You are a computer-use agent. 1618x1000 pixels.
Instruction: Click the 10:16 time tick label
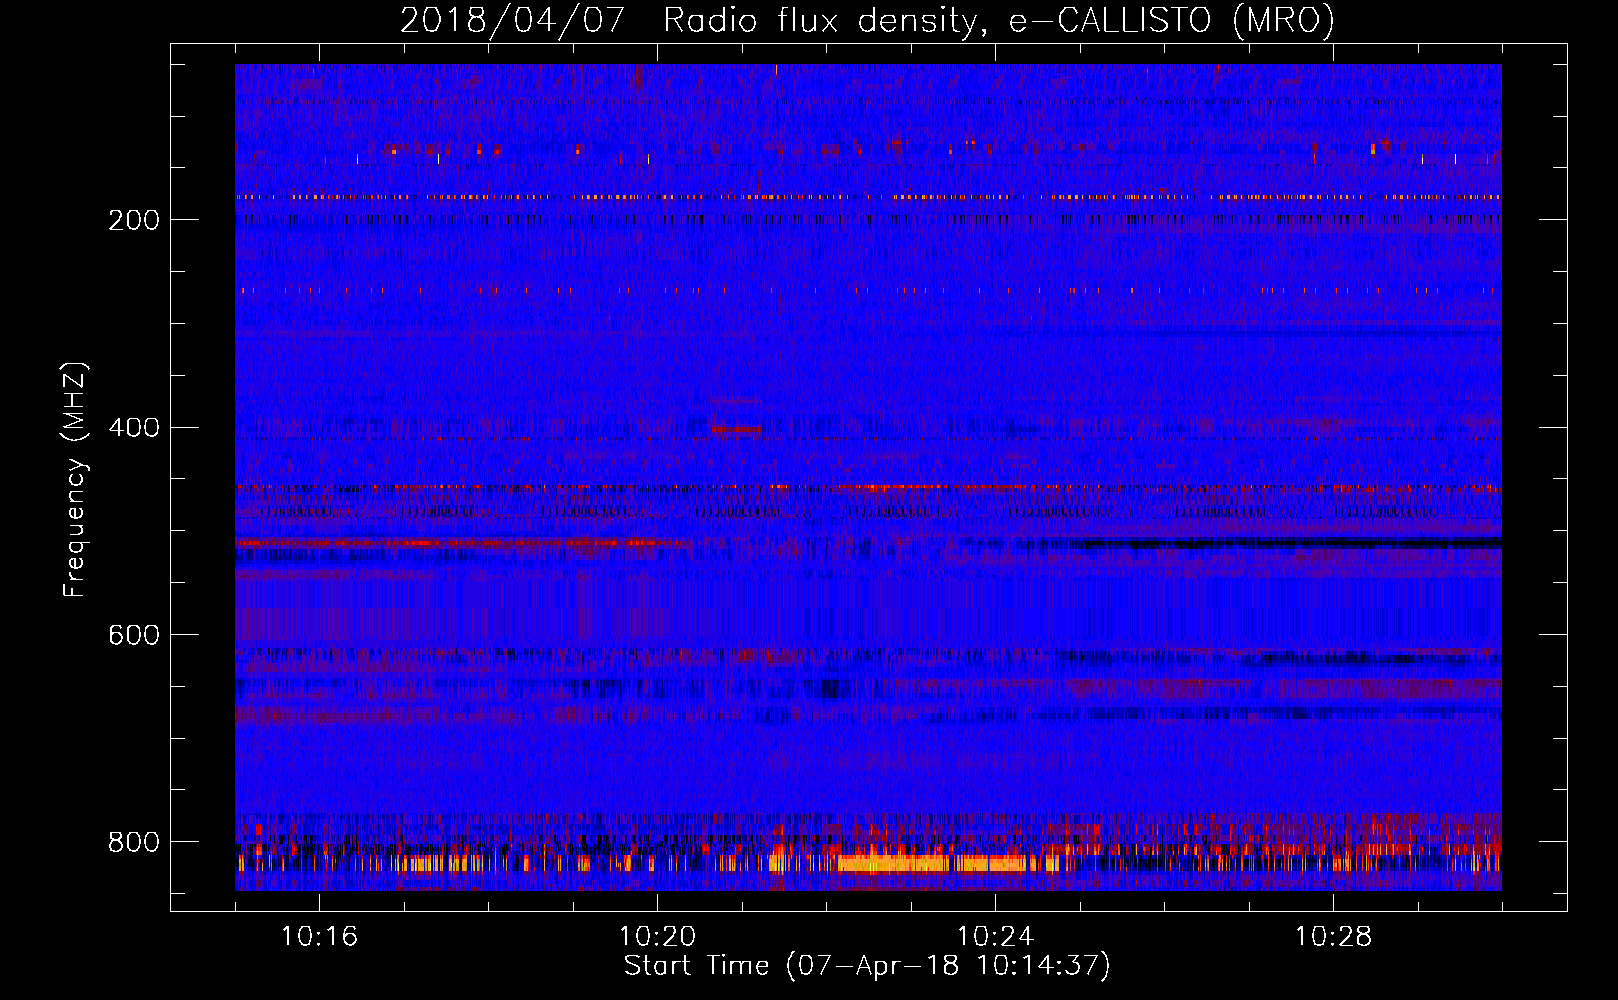pos(319,937)
